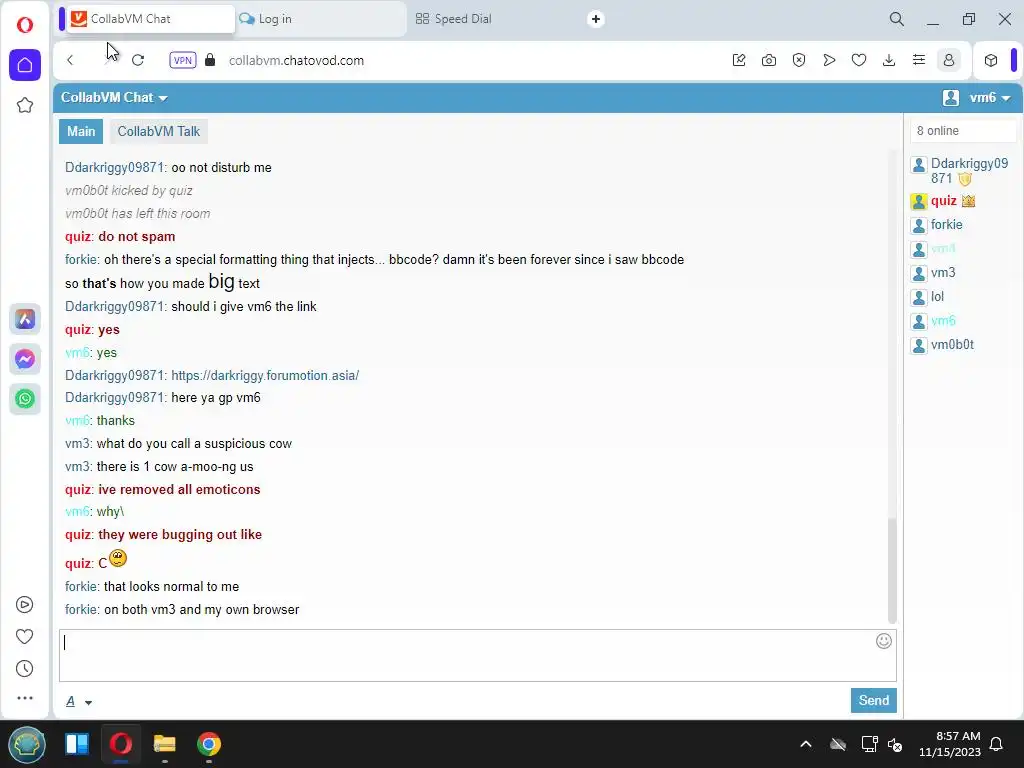This screenshot has width=1024, height=768.
Task: Open Google Chrome from taskbar
Action: (x=209, y=744)
